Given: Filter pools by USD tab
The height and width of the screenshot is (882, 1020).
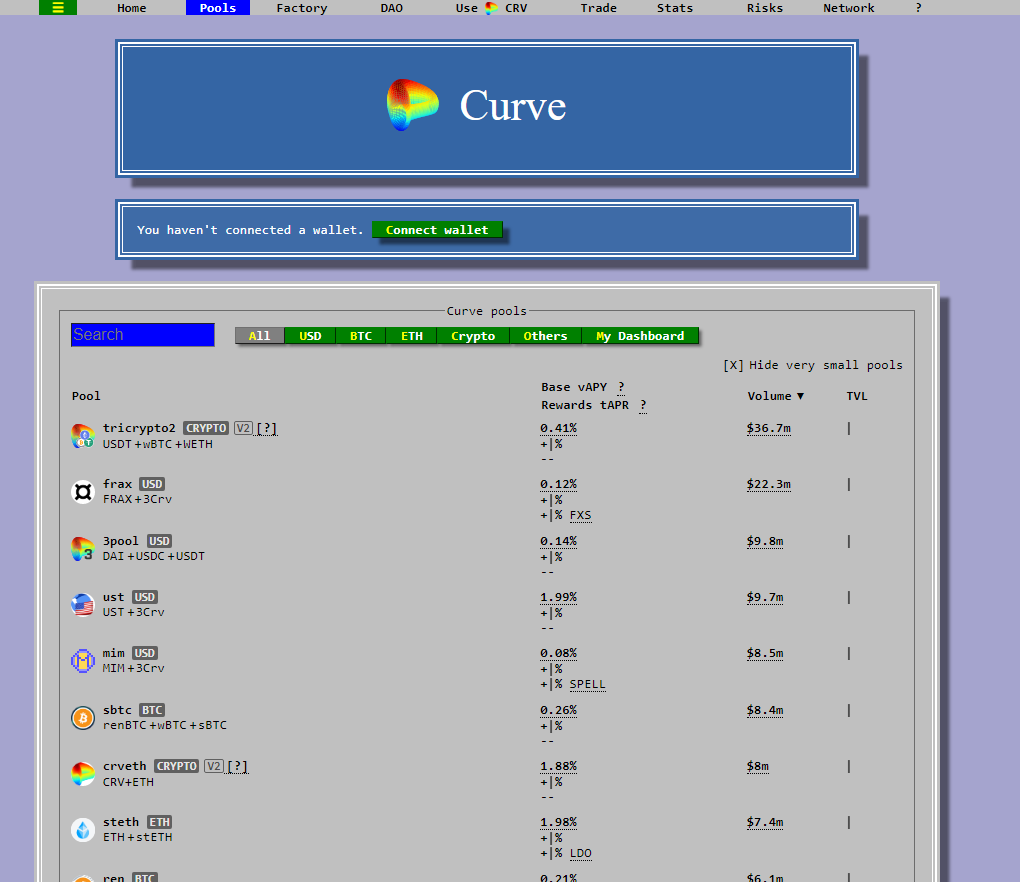Looking at the screenshot, I should pos(310,336).
